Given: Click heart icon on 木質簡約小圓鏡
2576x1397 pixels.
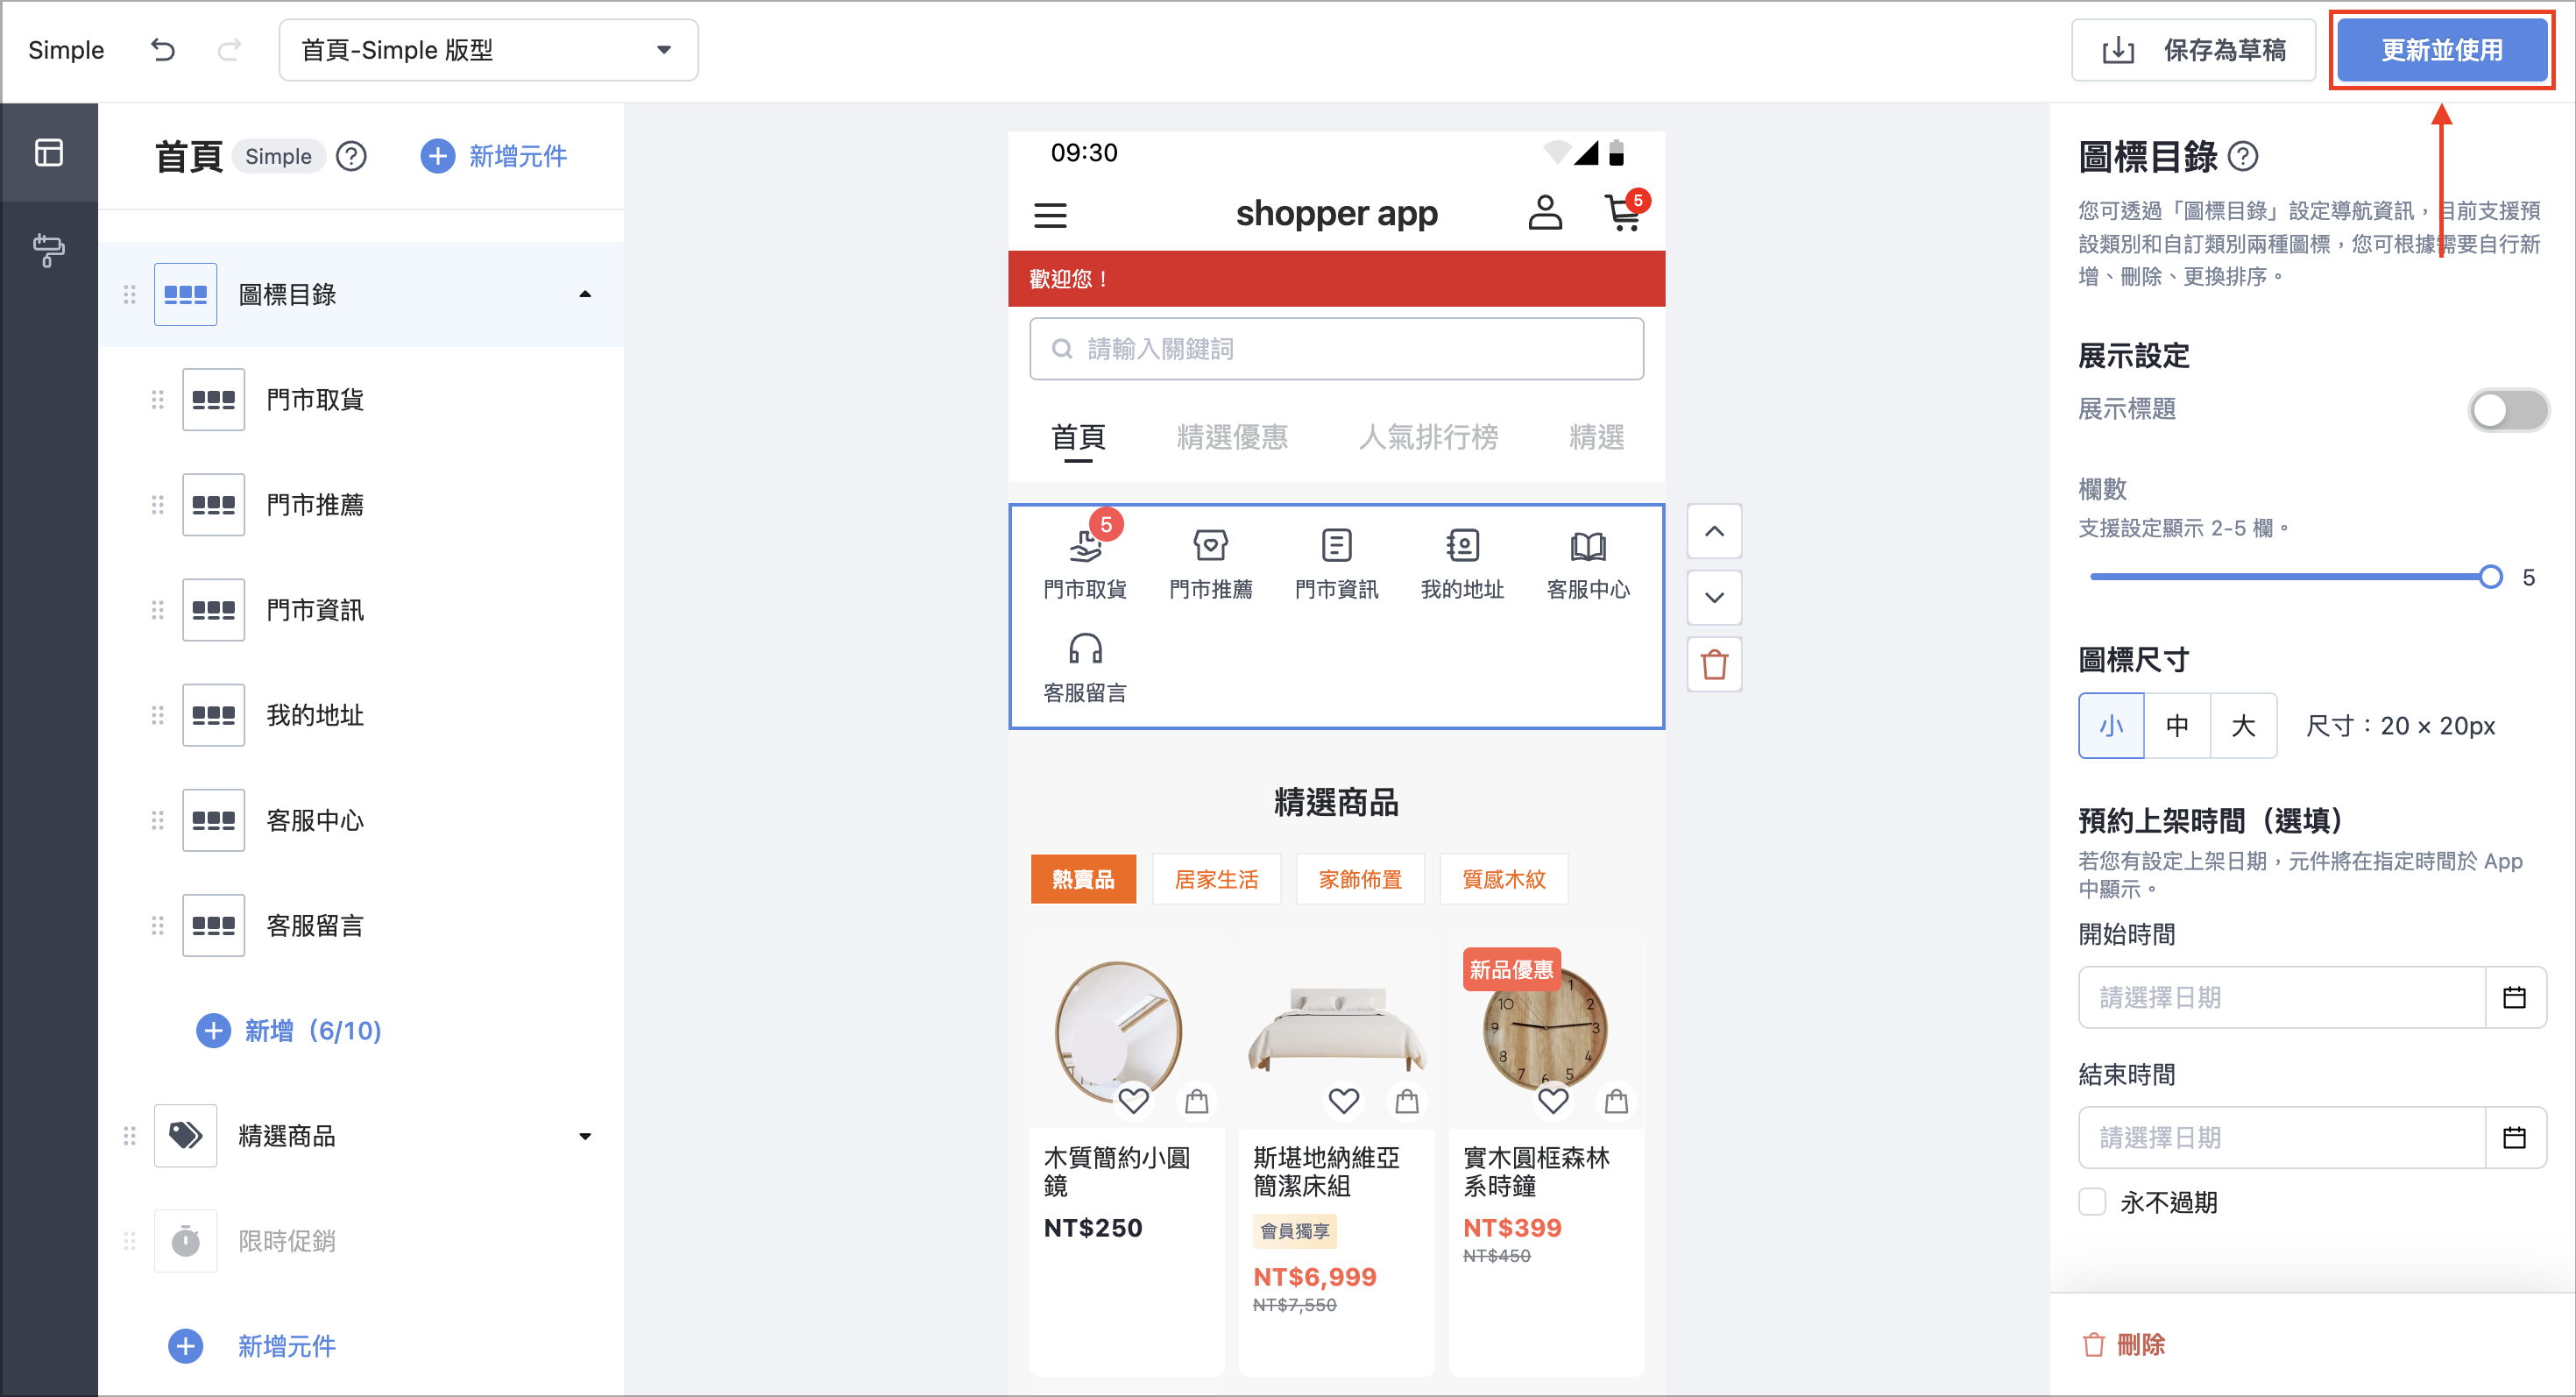Looking at the screenshot, I should pyautogui.click(x=1133, y=1100).
